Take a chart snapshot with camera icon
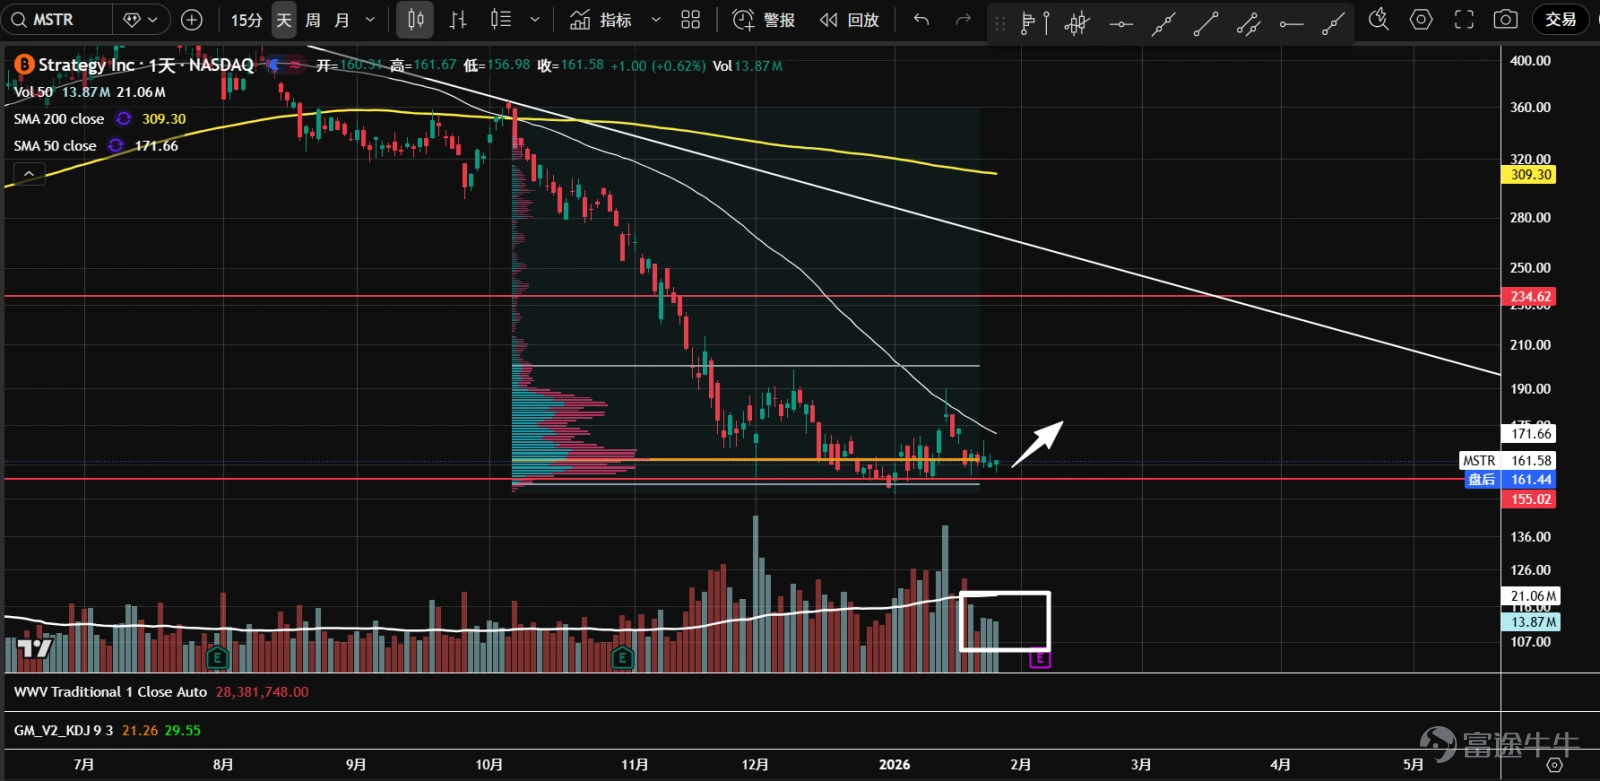This screenshot has height=781, width=1600. click(x=1505, y=20)
